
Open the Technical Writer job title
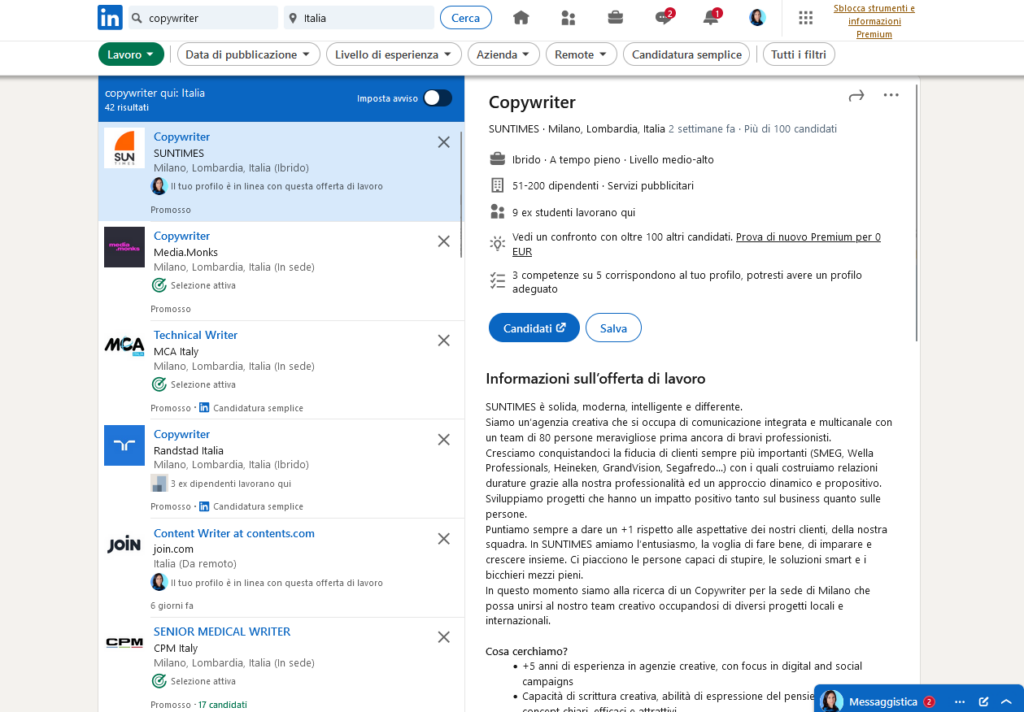(x=195, y=335)
